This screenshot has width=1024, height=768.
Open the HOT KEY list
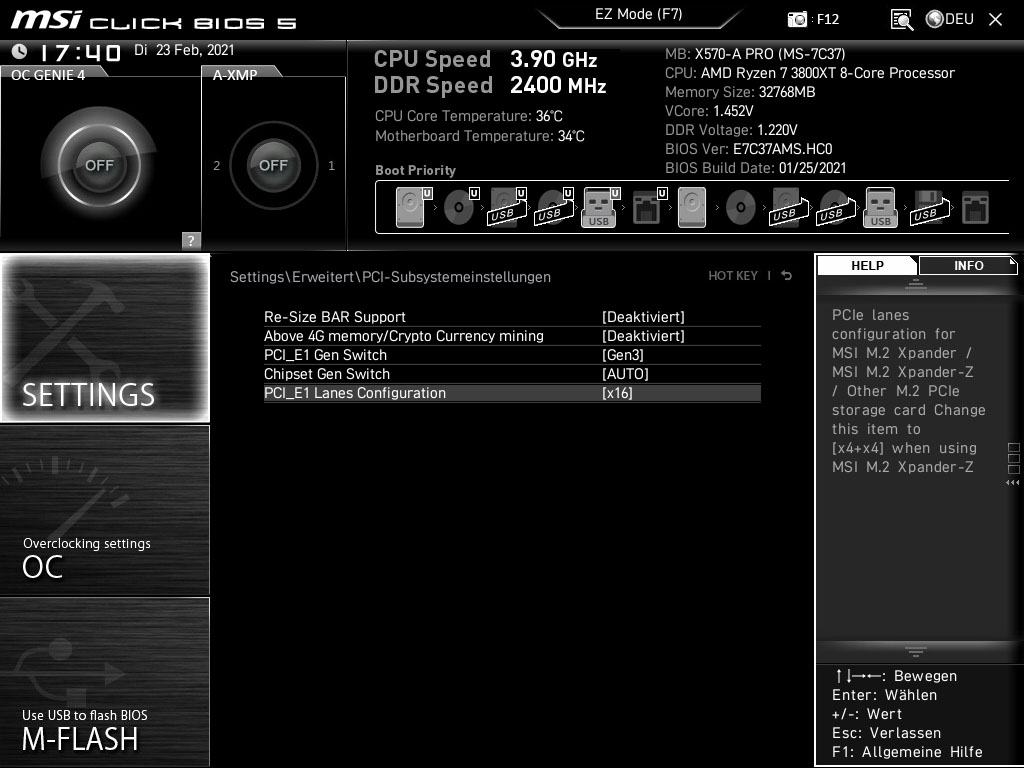tap(733, 276)
